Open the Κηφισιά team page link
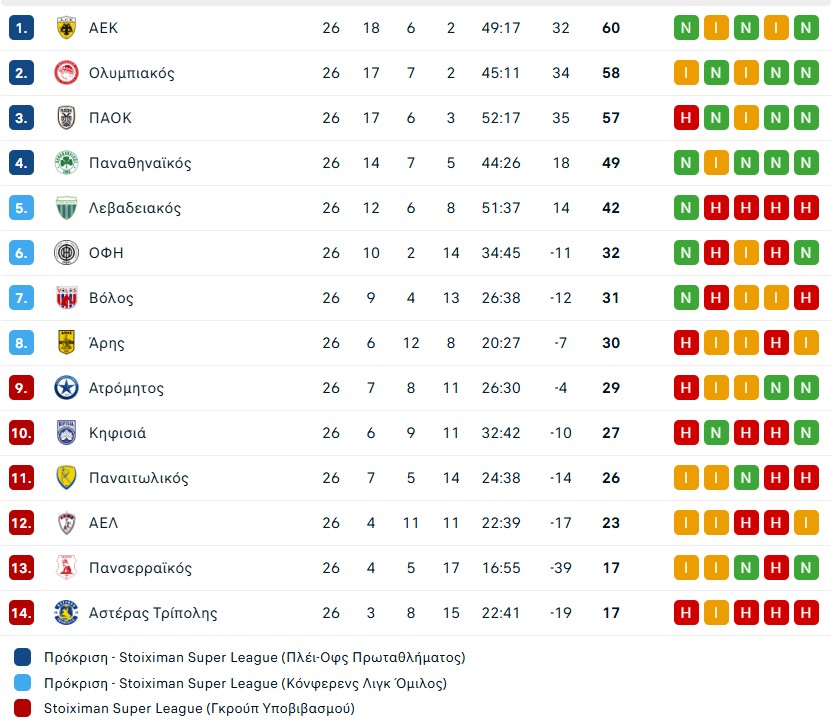 point(117,433)
